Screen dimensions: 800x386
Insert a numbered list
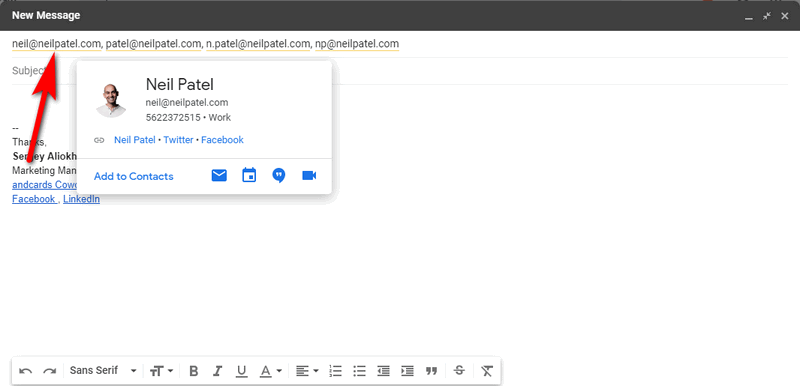coord(335,371)
